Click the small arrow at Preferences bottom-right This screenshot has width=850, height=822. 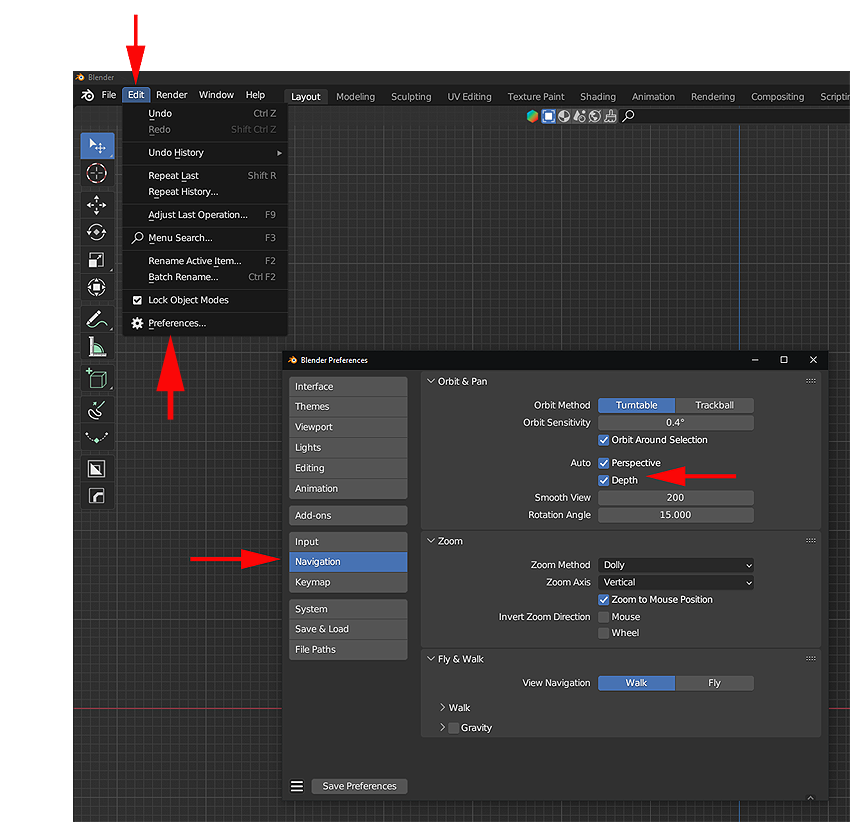pyautogui.click(x=810, y=798)
